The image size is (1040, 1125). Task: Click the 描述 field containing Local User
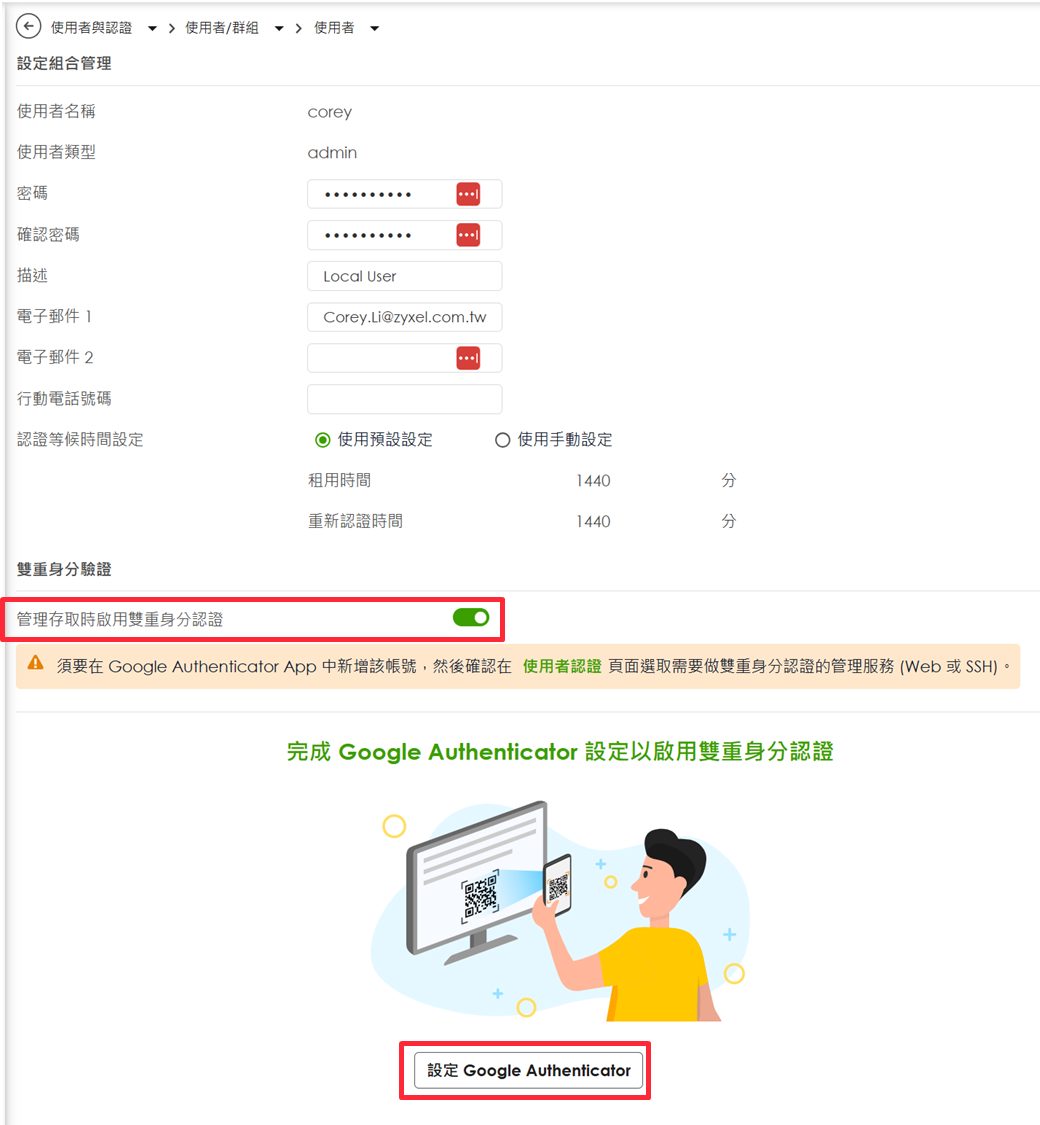point(405,276)
